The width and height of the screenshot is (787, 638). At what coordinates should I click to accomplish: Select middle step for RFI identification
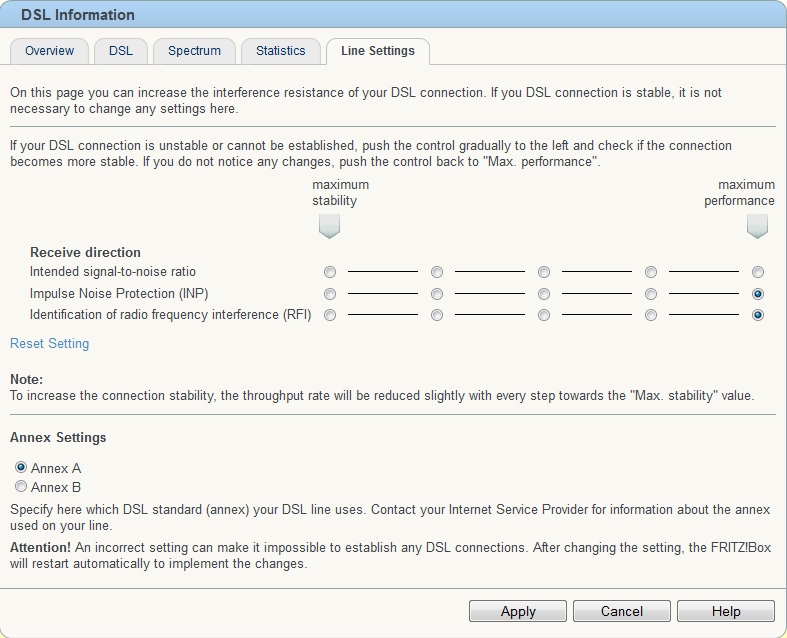coord(544,315)
